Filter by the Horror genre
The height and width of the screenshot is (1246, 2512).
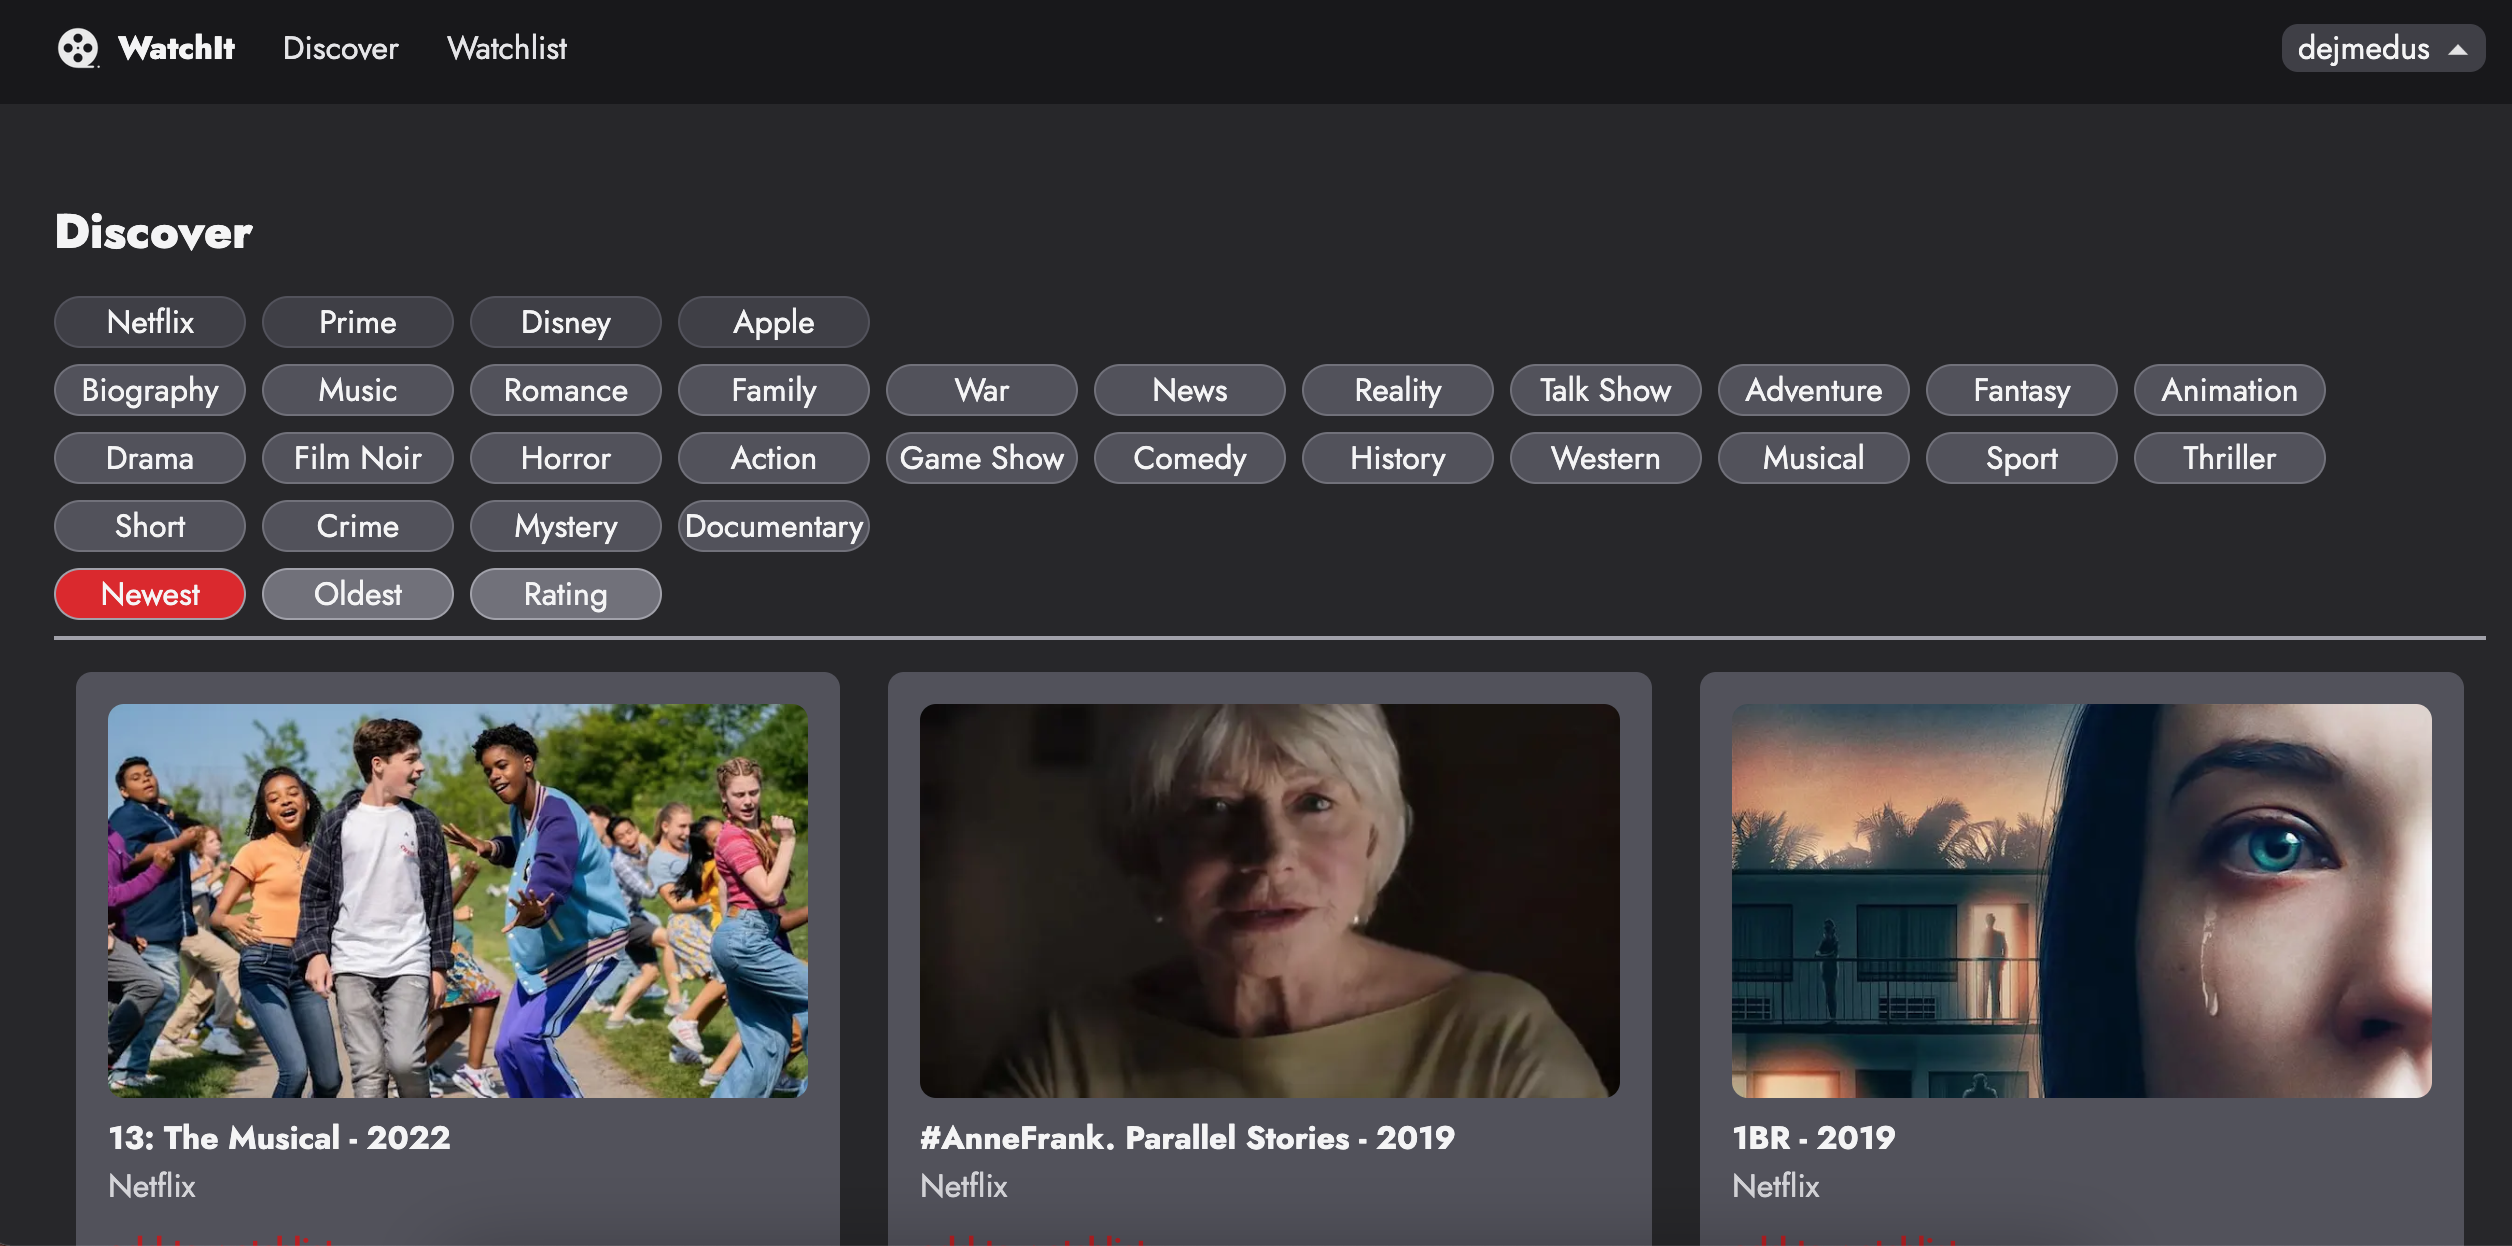click(565, 458)
